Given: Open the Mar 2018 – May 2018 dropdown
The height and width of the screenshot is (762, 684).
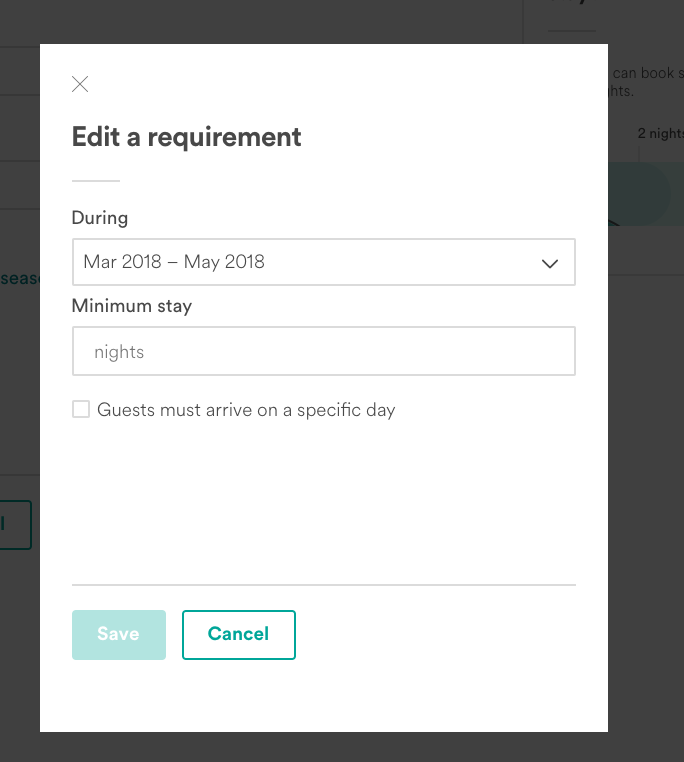Looking at the screenshot, I should tap(300, 262).
